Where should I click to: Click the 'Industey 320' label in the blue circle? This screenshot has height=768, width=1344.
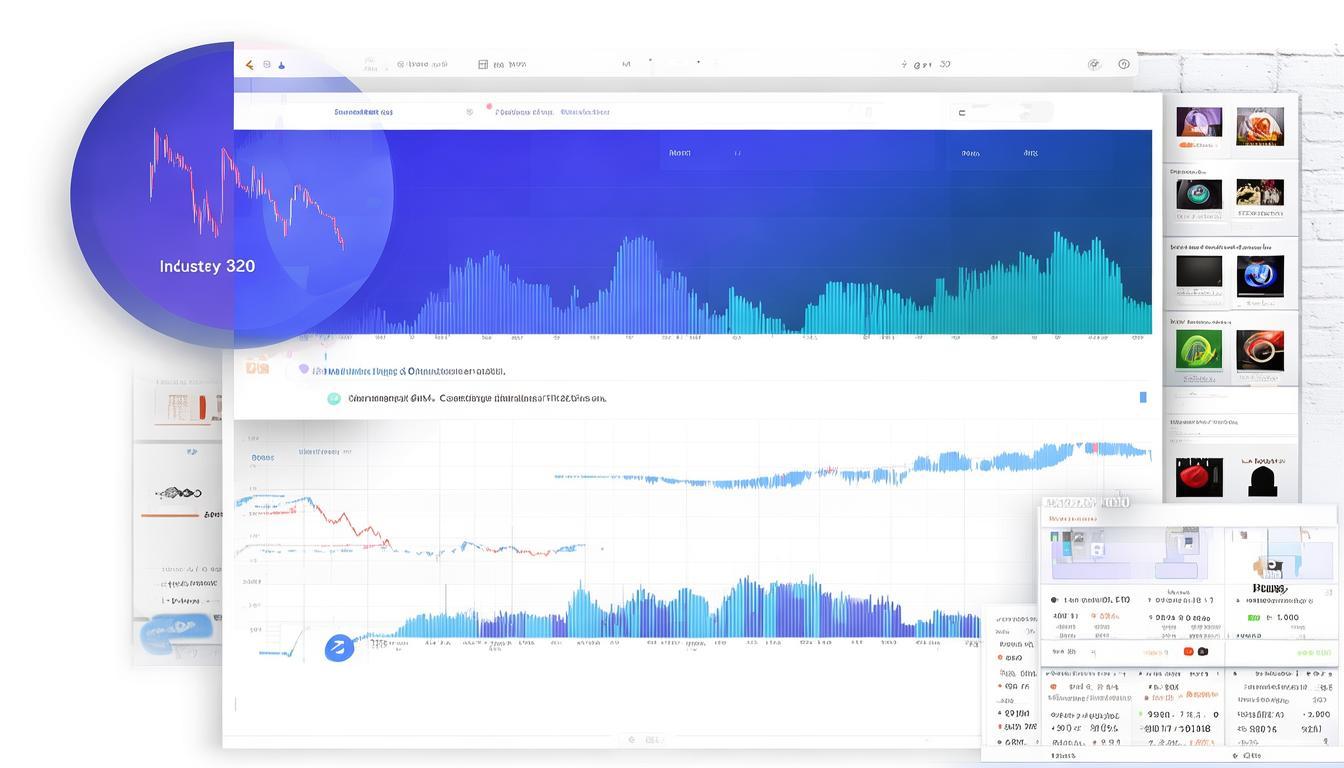coord(207,266)
